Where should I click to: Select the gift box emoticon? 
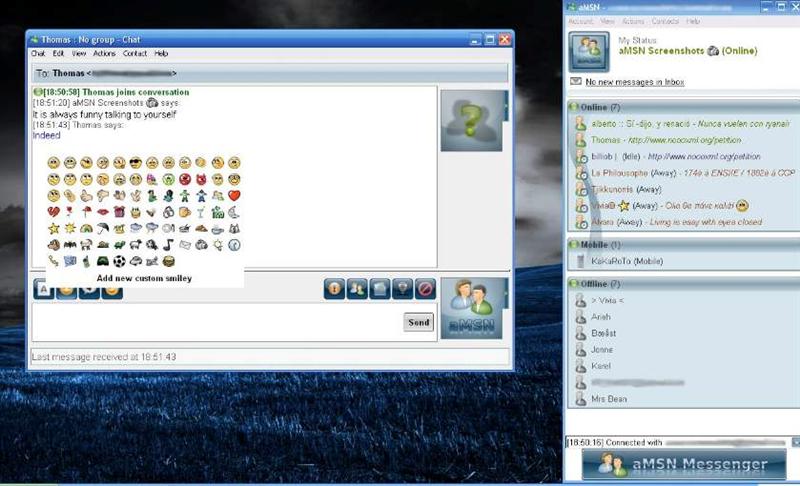point(119,212)
